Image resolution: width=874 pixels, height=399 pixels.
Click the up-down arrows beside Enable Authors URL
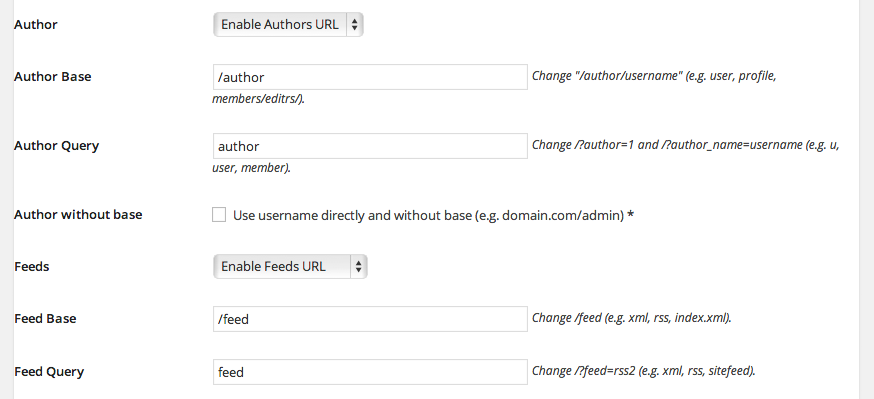coord(355,25)
